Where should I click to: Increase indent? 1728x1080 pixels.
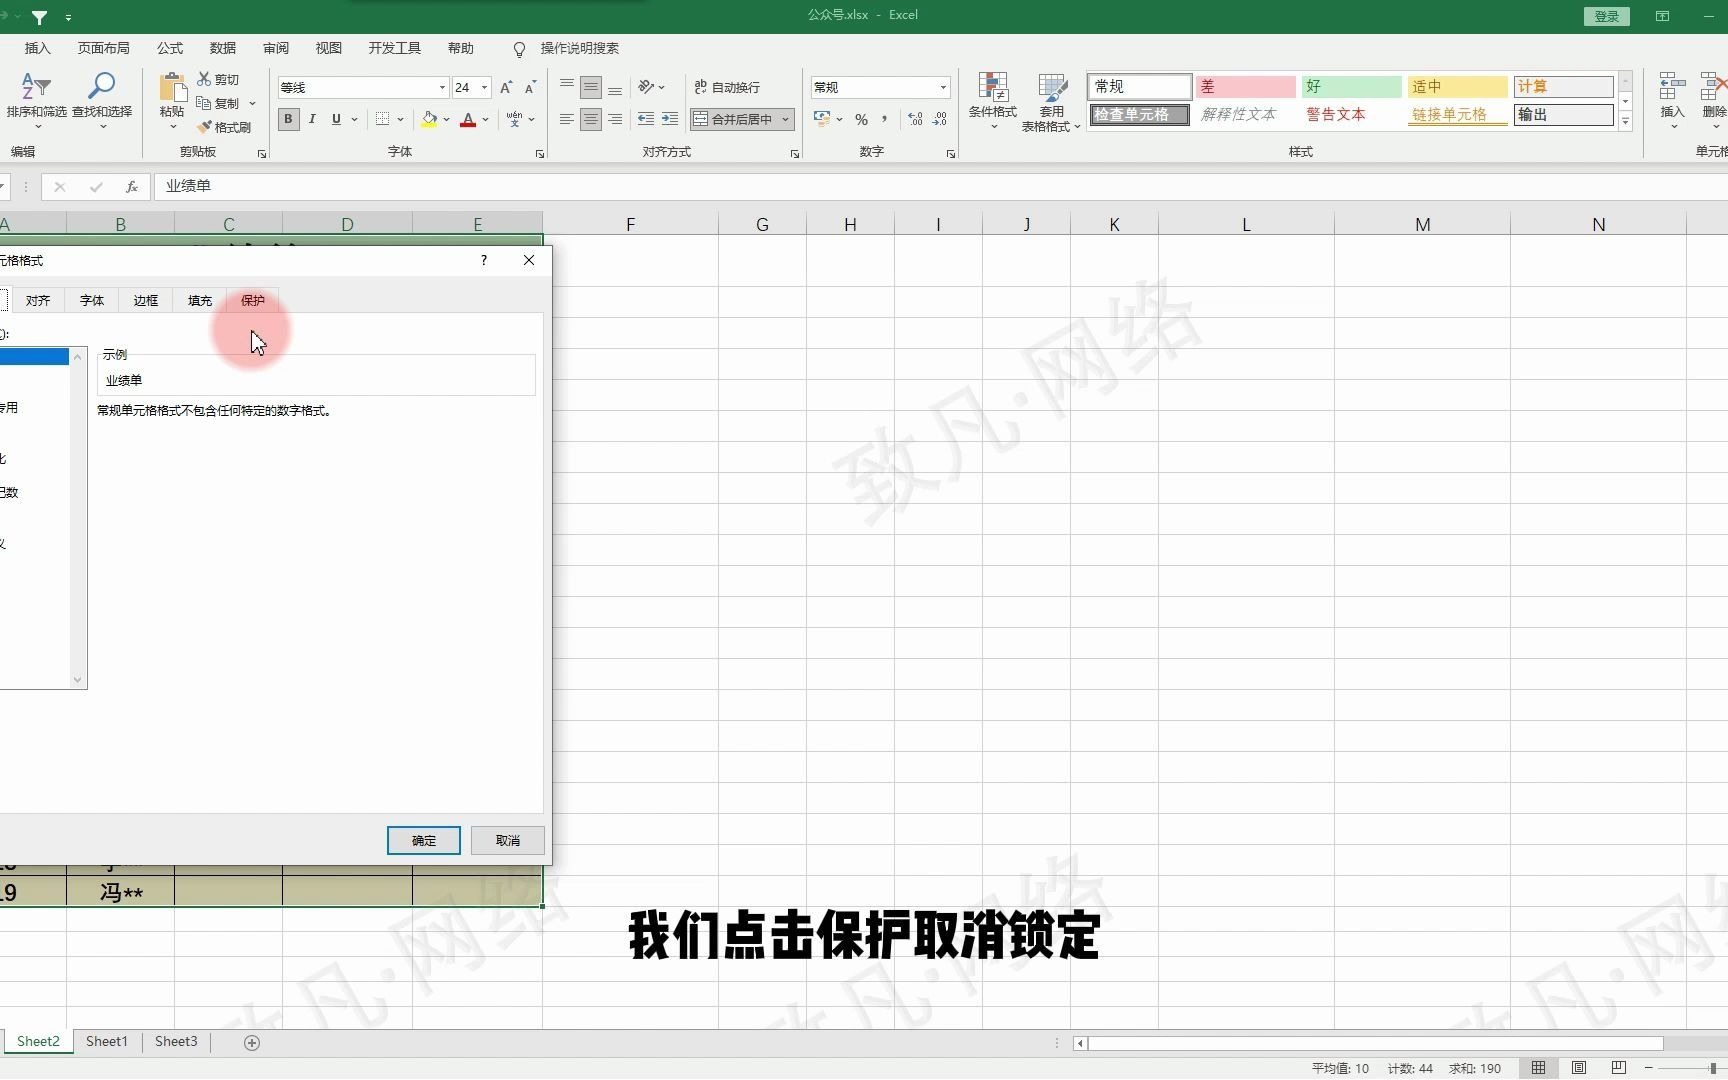click(670, 119)
